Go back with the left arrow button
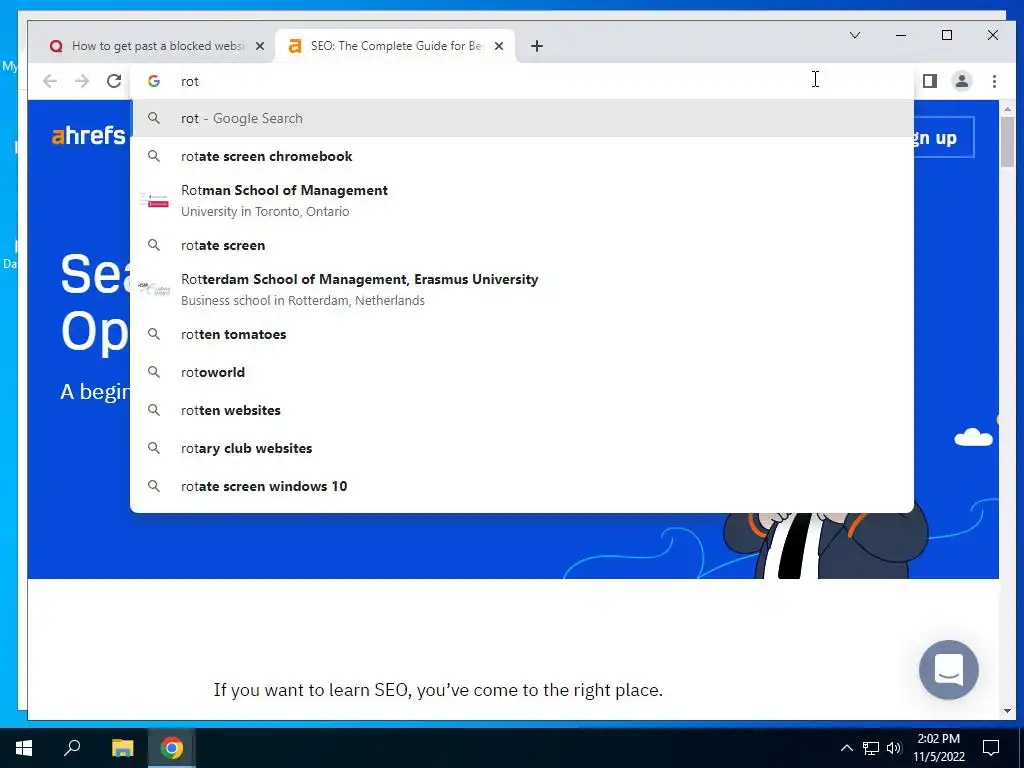This screenshot has height=768, width=1024. [x=50, y=81]
